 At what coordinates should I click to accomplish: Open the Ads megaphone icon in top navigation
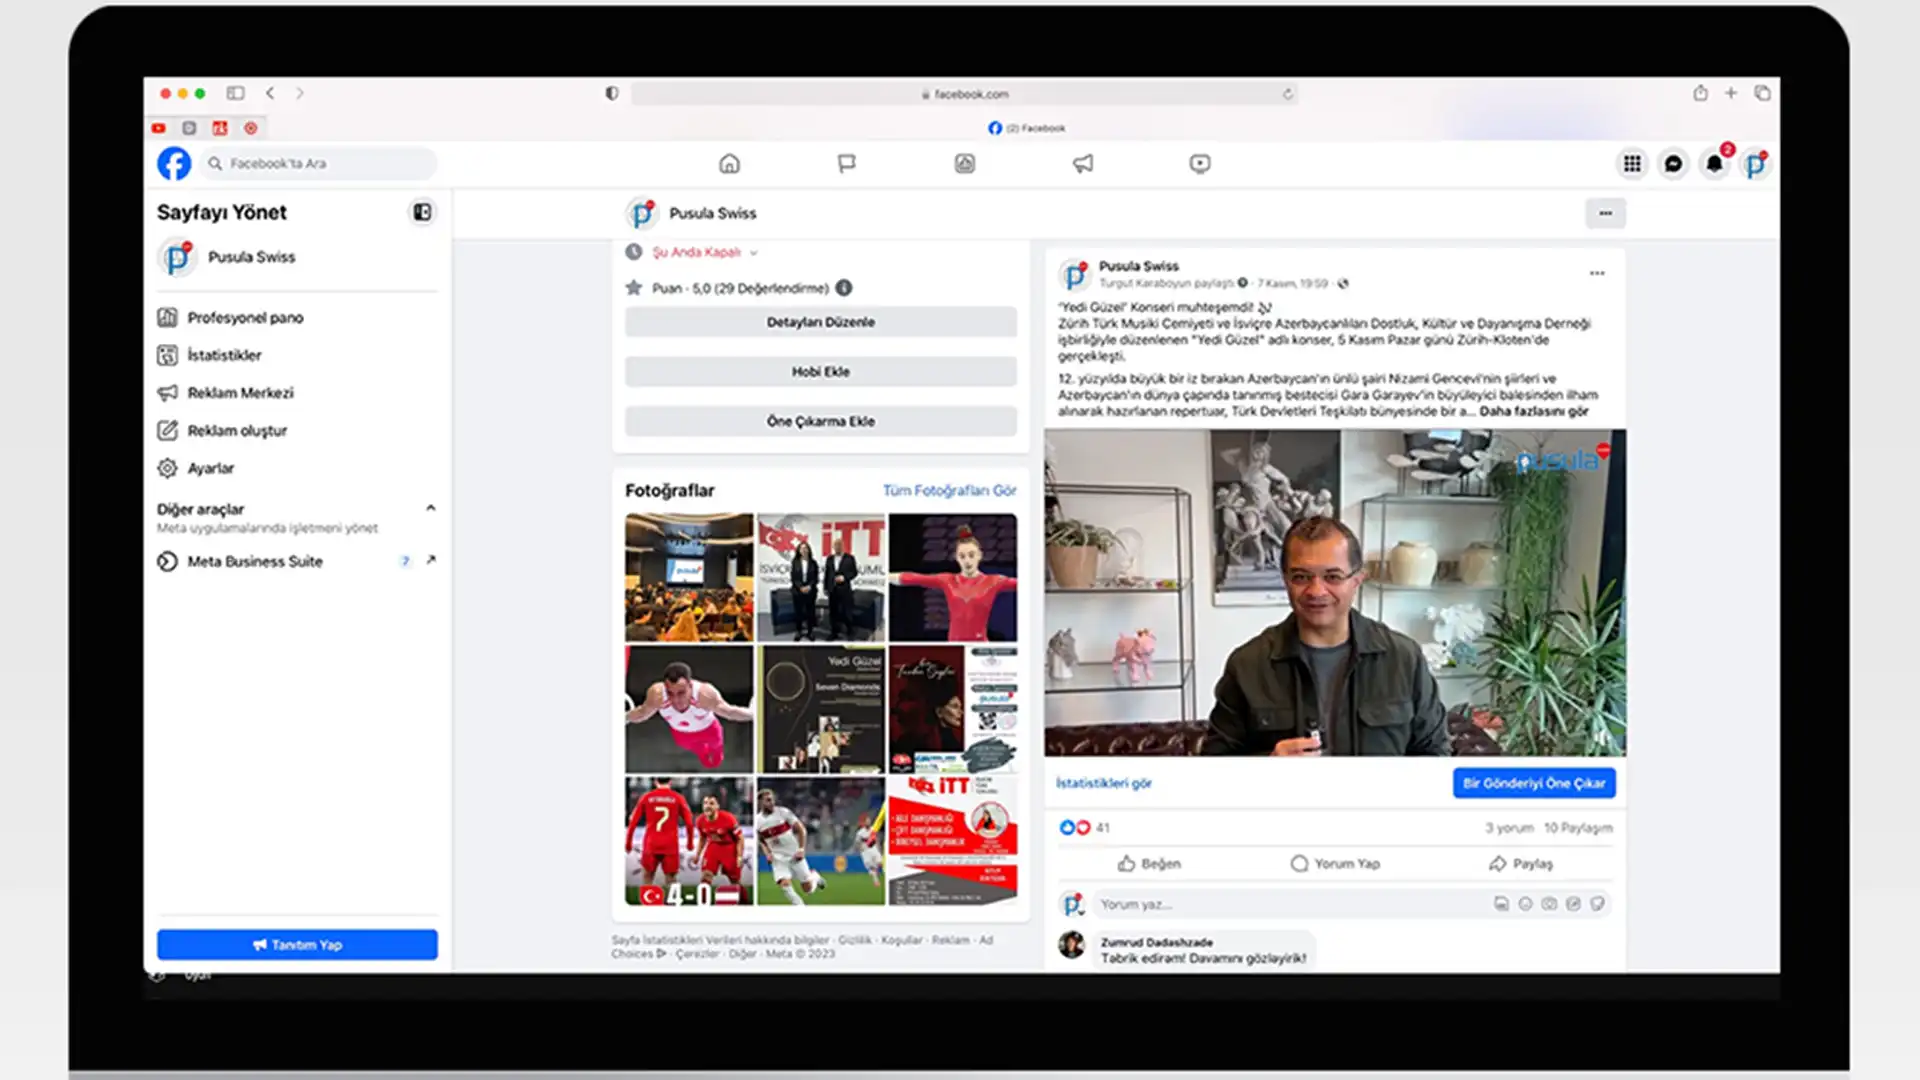point(1082,163)
